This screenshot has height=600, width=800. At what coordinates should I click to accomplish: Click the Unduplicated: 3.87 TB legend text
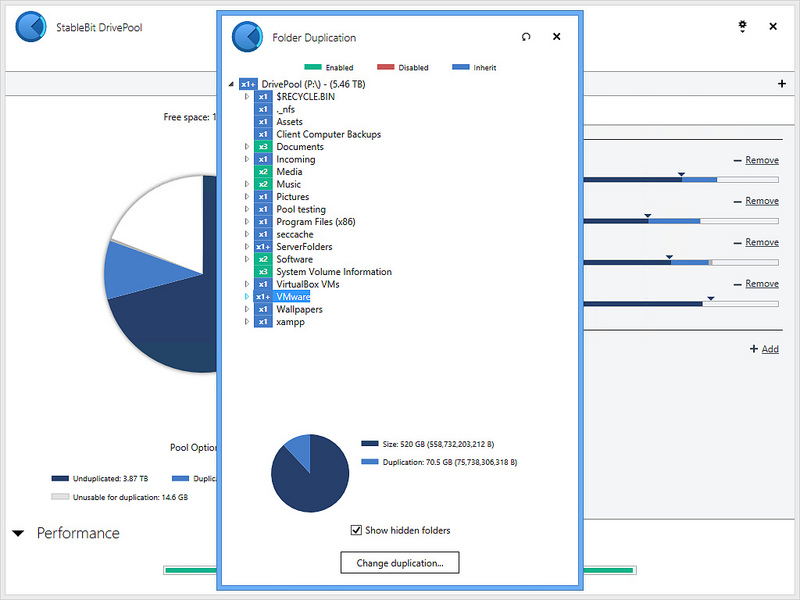pyautogui.click(x=110, y=479)
